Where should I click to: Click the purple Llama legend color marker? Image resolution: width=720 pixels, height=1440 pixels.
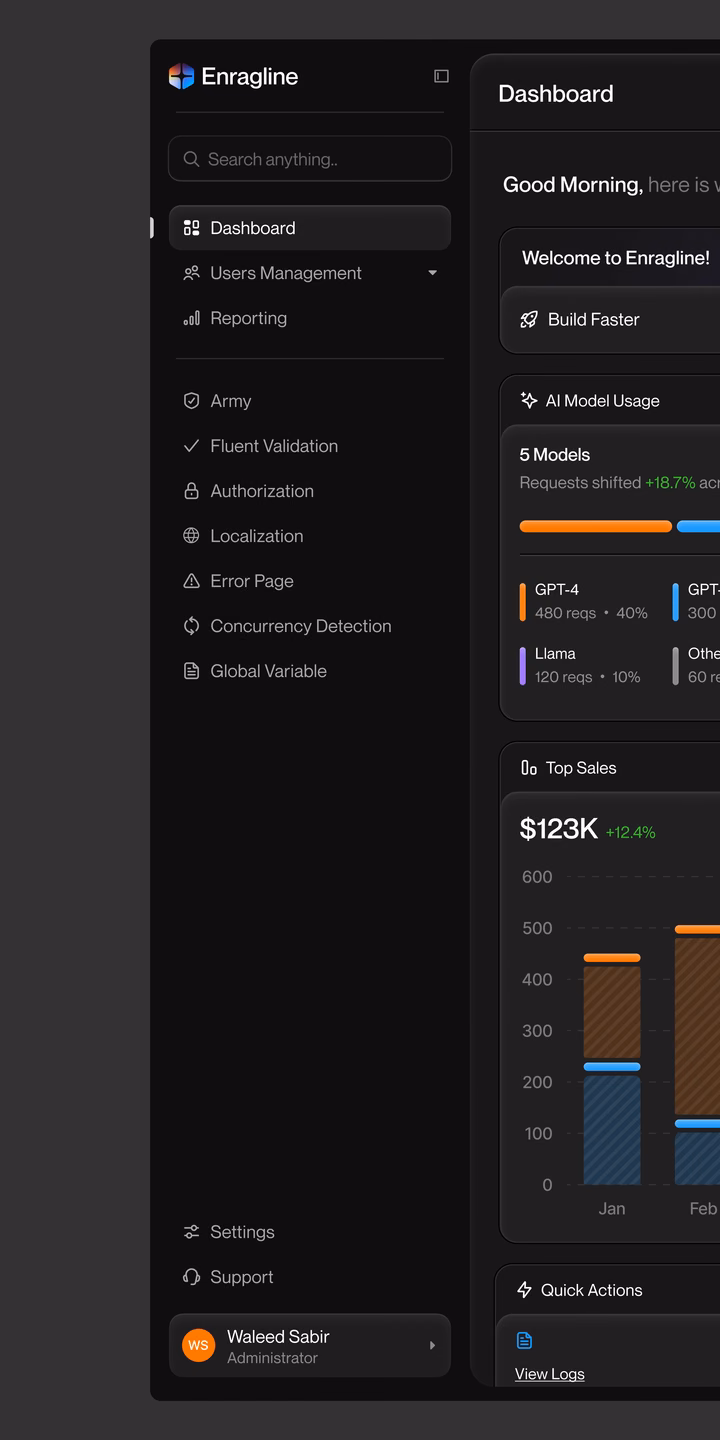click(x=522, y=666)
